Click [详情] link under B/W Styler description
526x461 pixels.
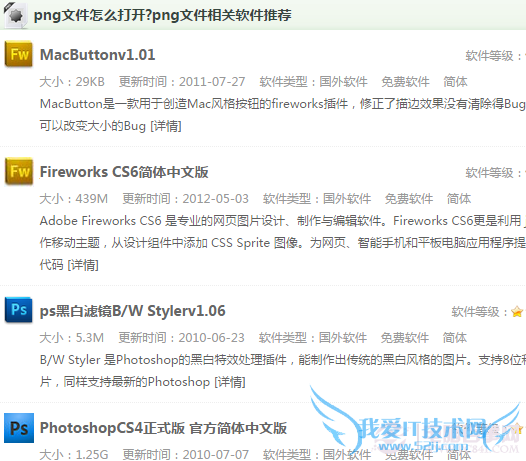click(x=230, y=382)
